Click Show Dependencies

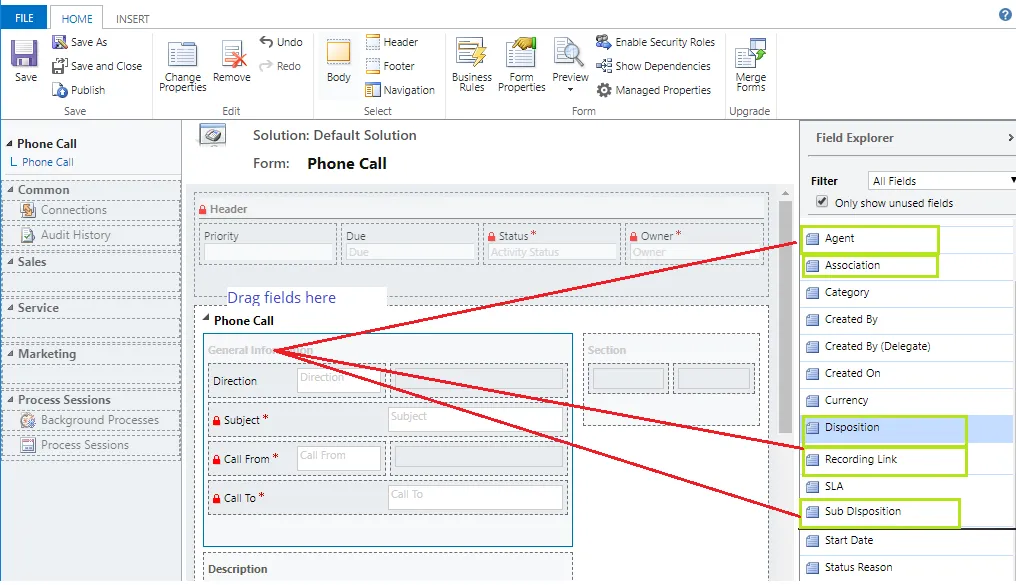pyautogui.click(x=653, y=66)
